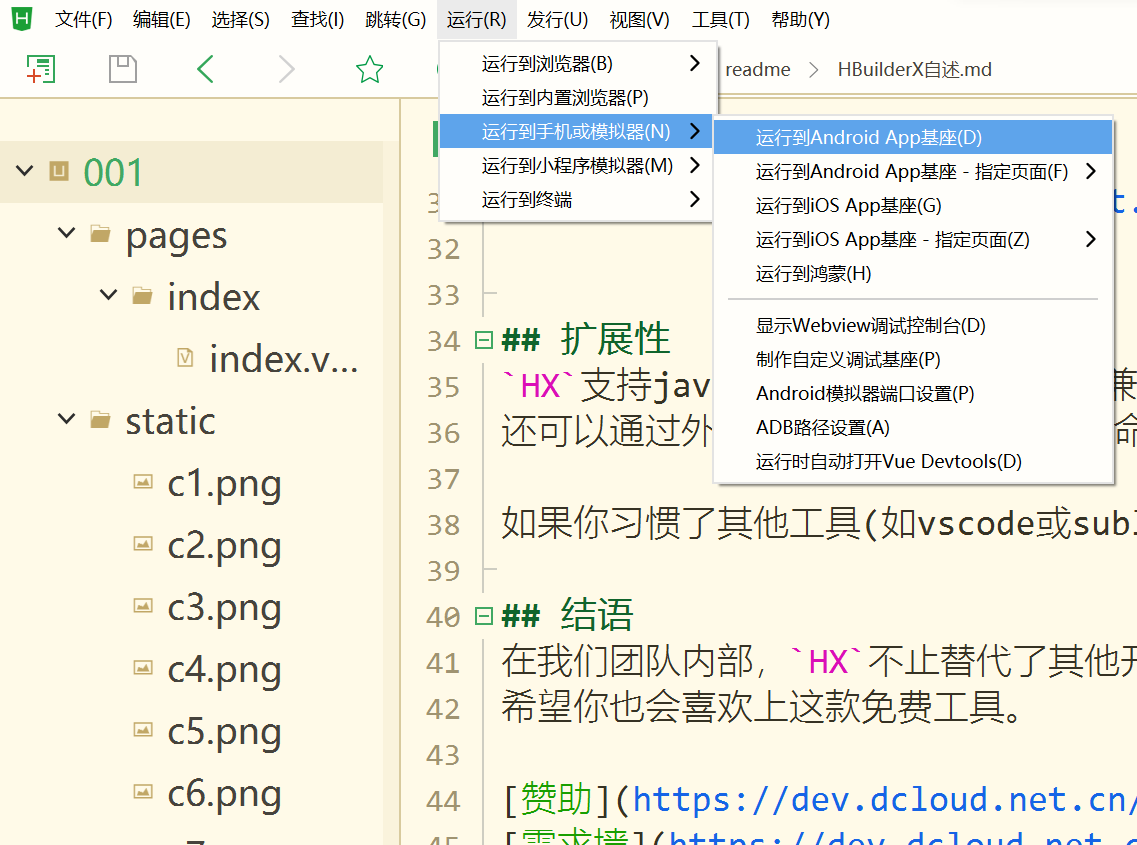The width and height of the screenshot is (1137, 845).
Task: Expand 运行到终端 submenu arrow
Action: click(695, 199)
